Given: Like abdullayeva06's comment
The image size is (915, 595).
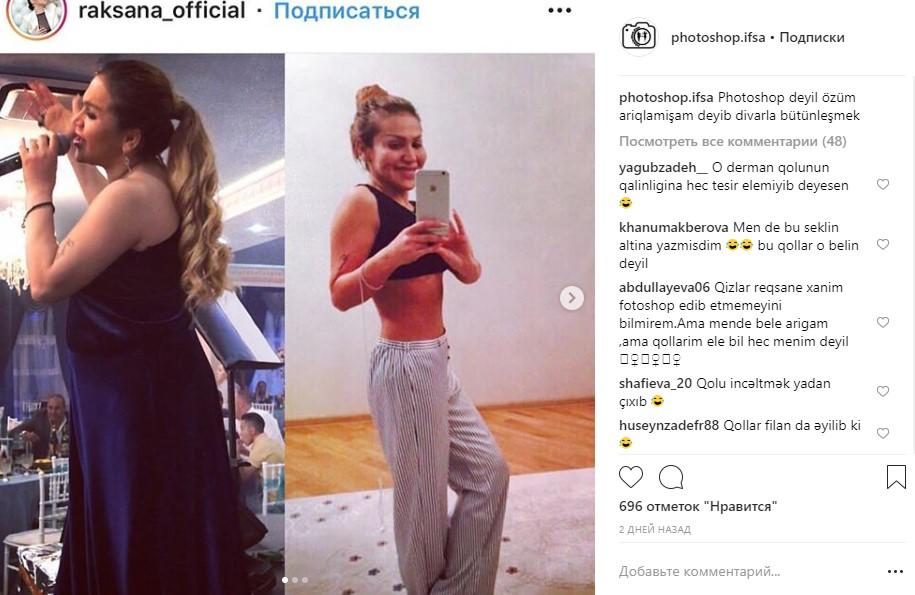Looking at the screenshot, I should tap(883, 322).
